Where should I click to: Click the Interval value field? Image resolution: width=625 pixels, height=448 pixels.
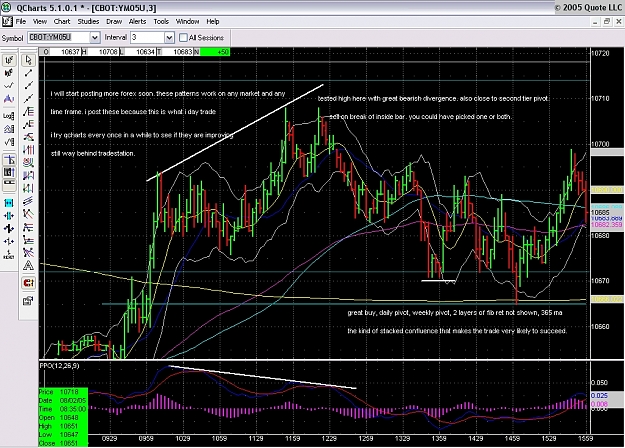(147, 37)
